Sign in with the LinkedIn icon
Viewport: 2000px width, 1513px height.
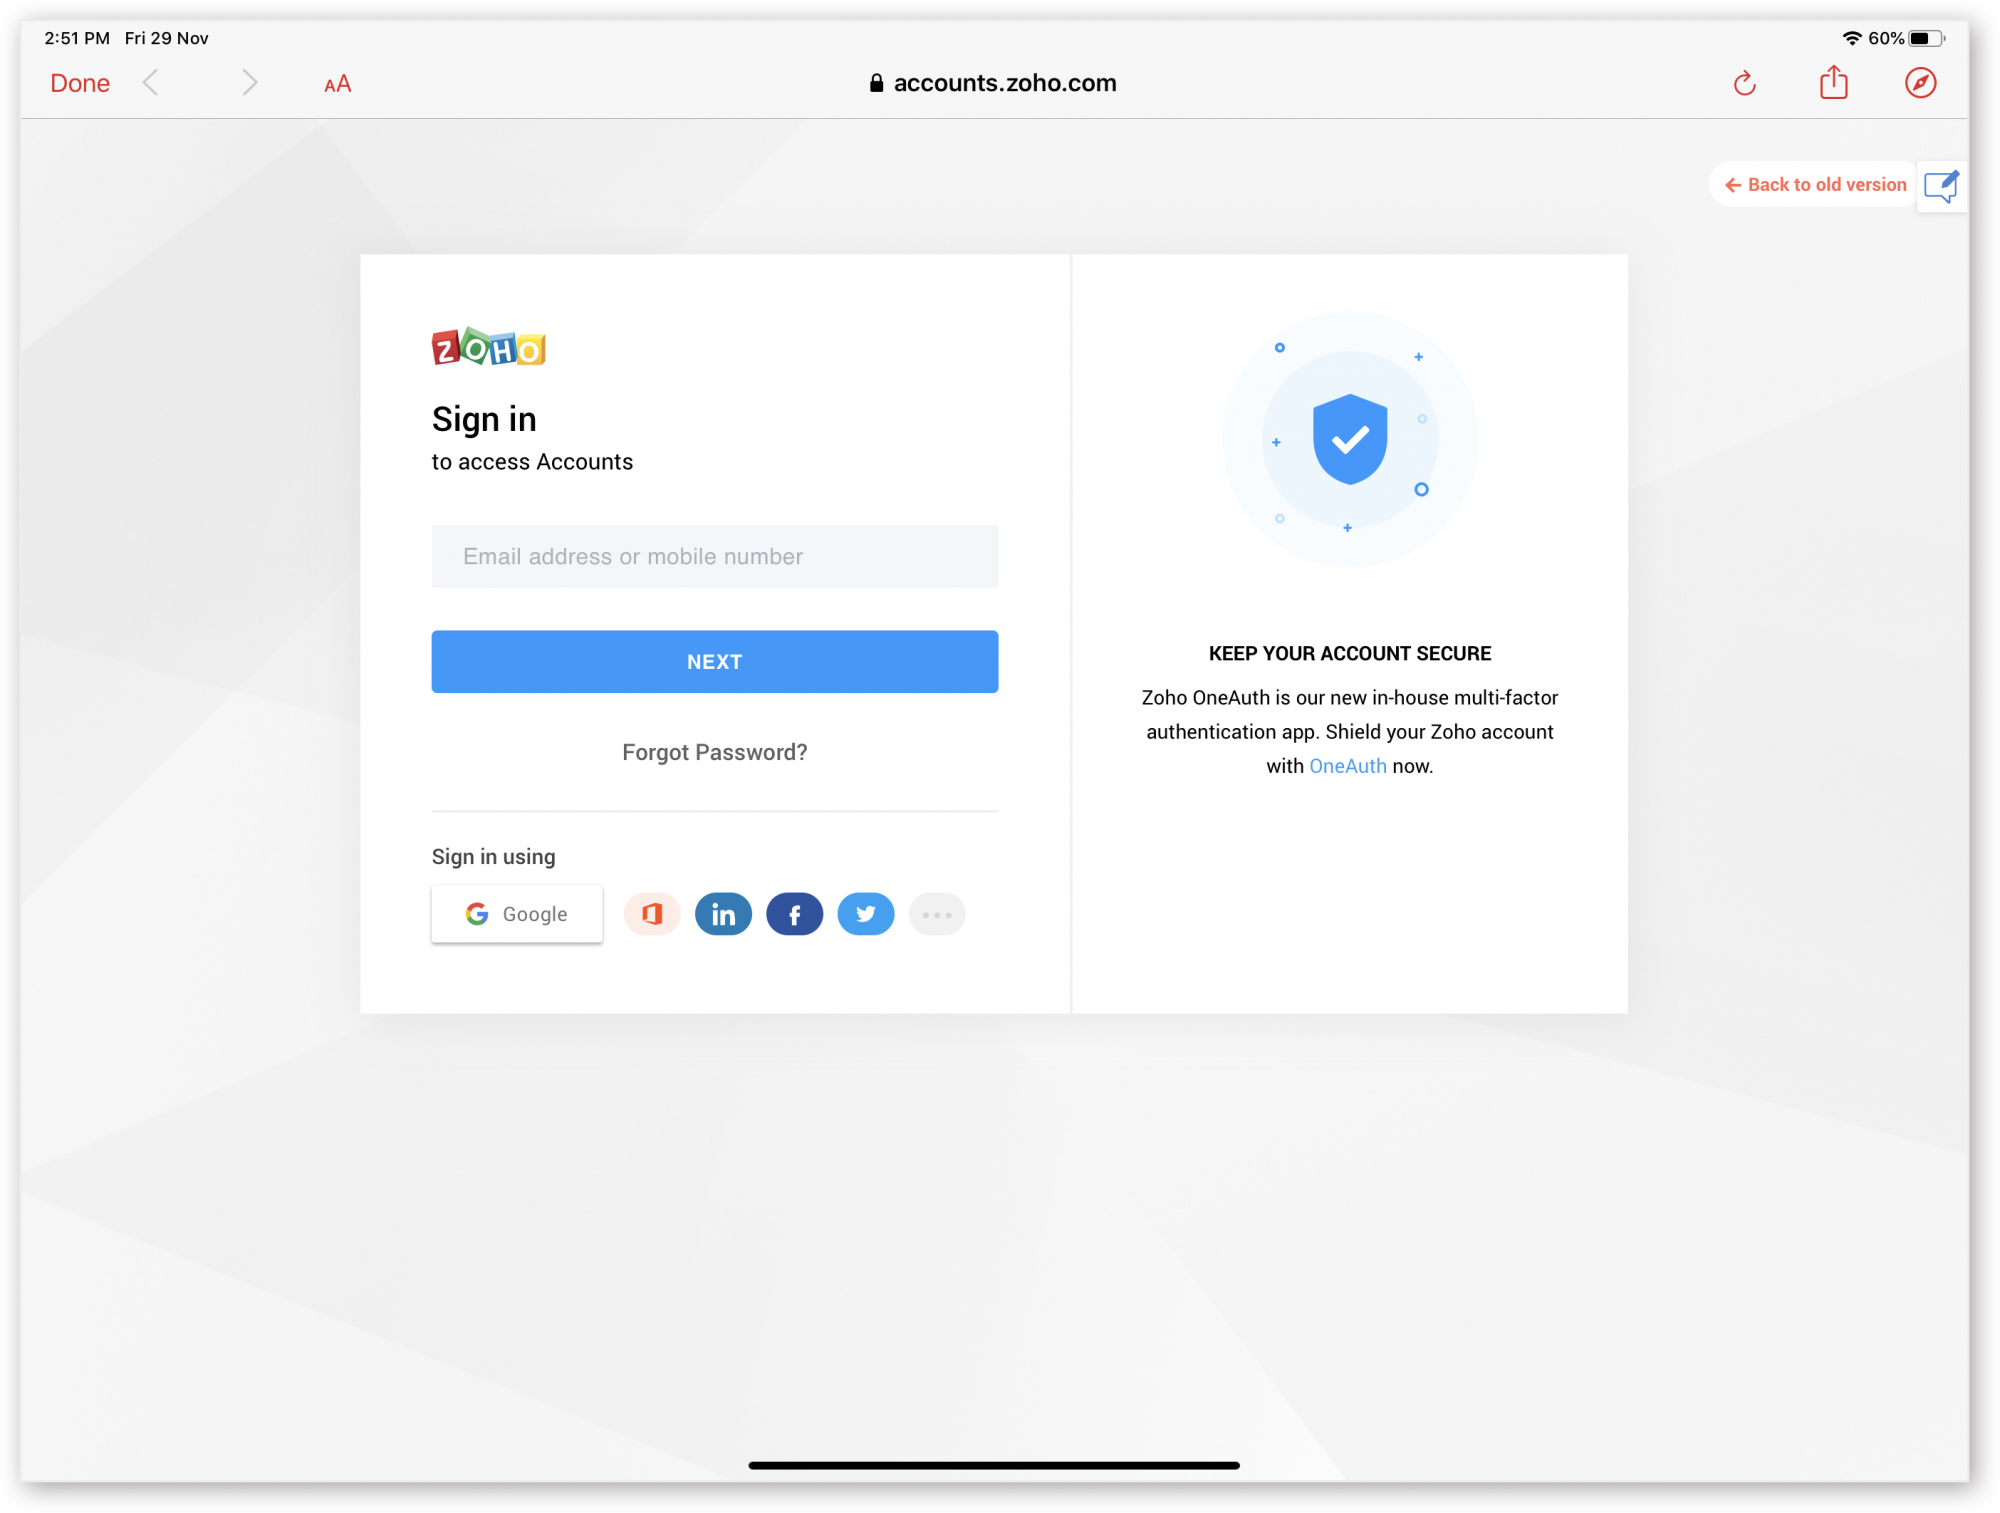point(723,913)
